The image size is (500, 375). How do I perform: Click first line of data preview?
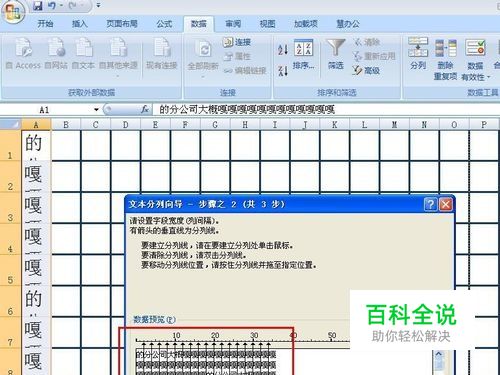tap(206, 355)
